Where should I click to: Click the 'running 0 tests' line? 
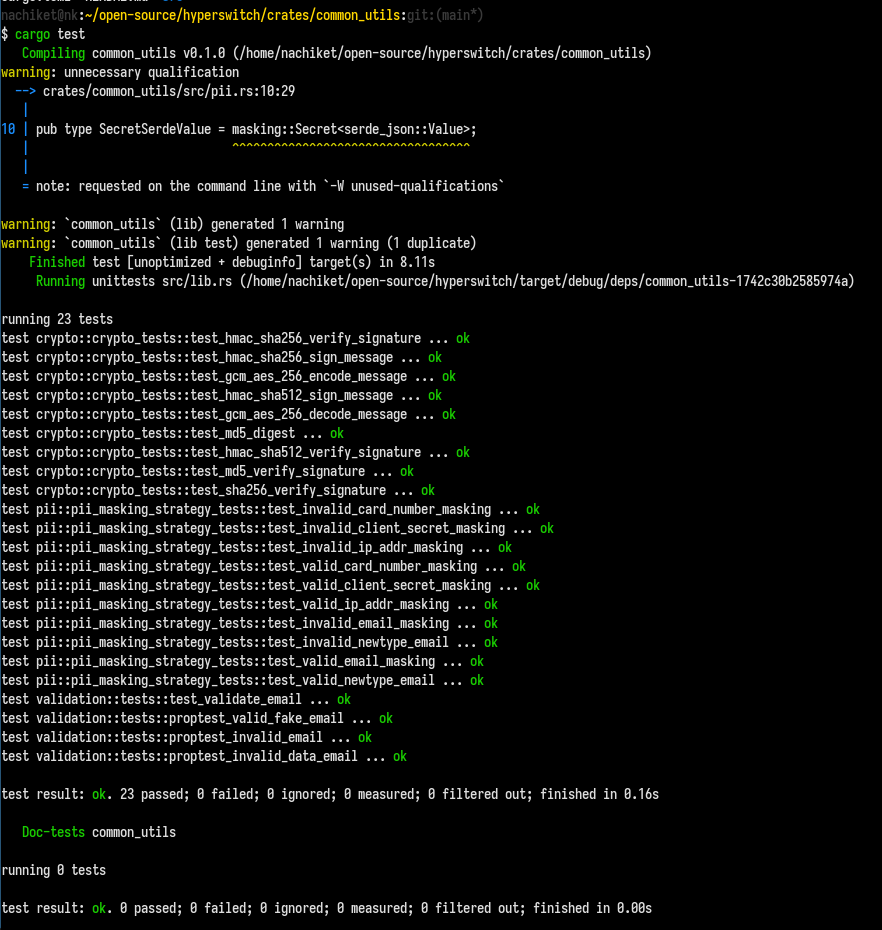pyautogui.click(x=53, y=870)
